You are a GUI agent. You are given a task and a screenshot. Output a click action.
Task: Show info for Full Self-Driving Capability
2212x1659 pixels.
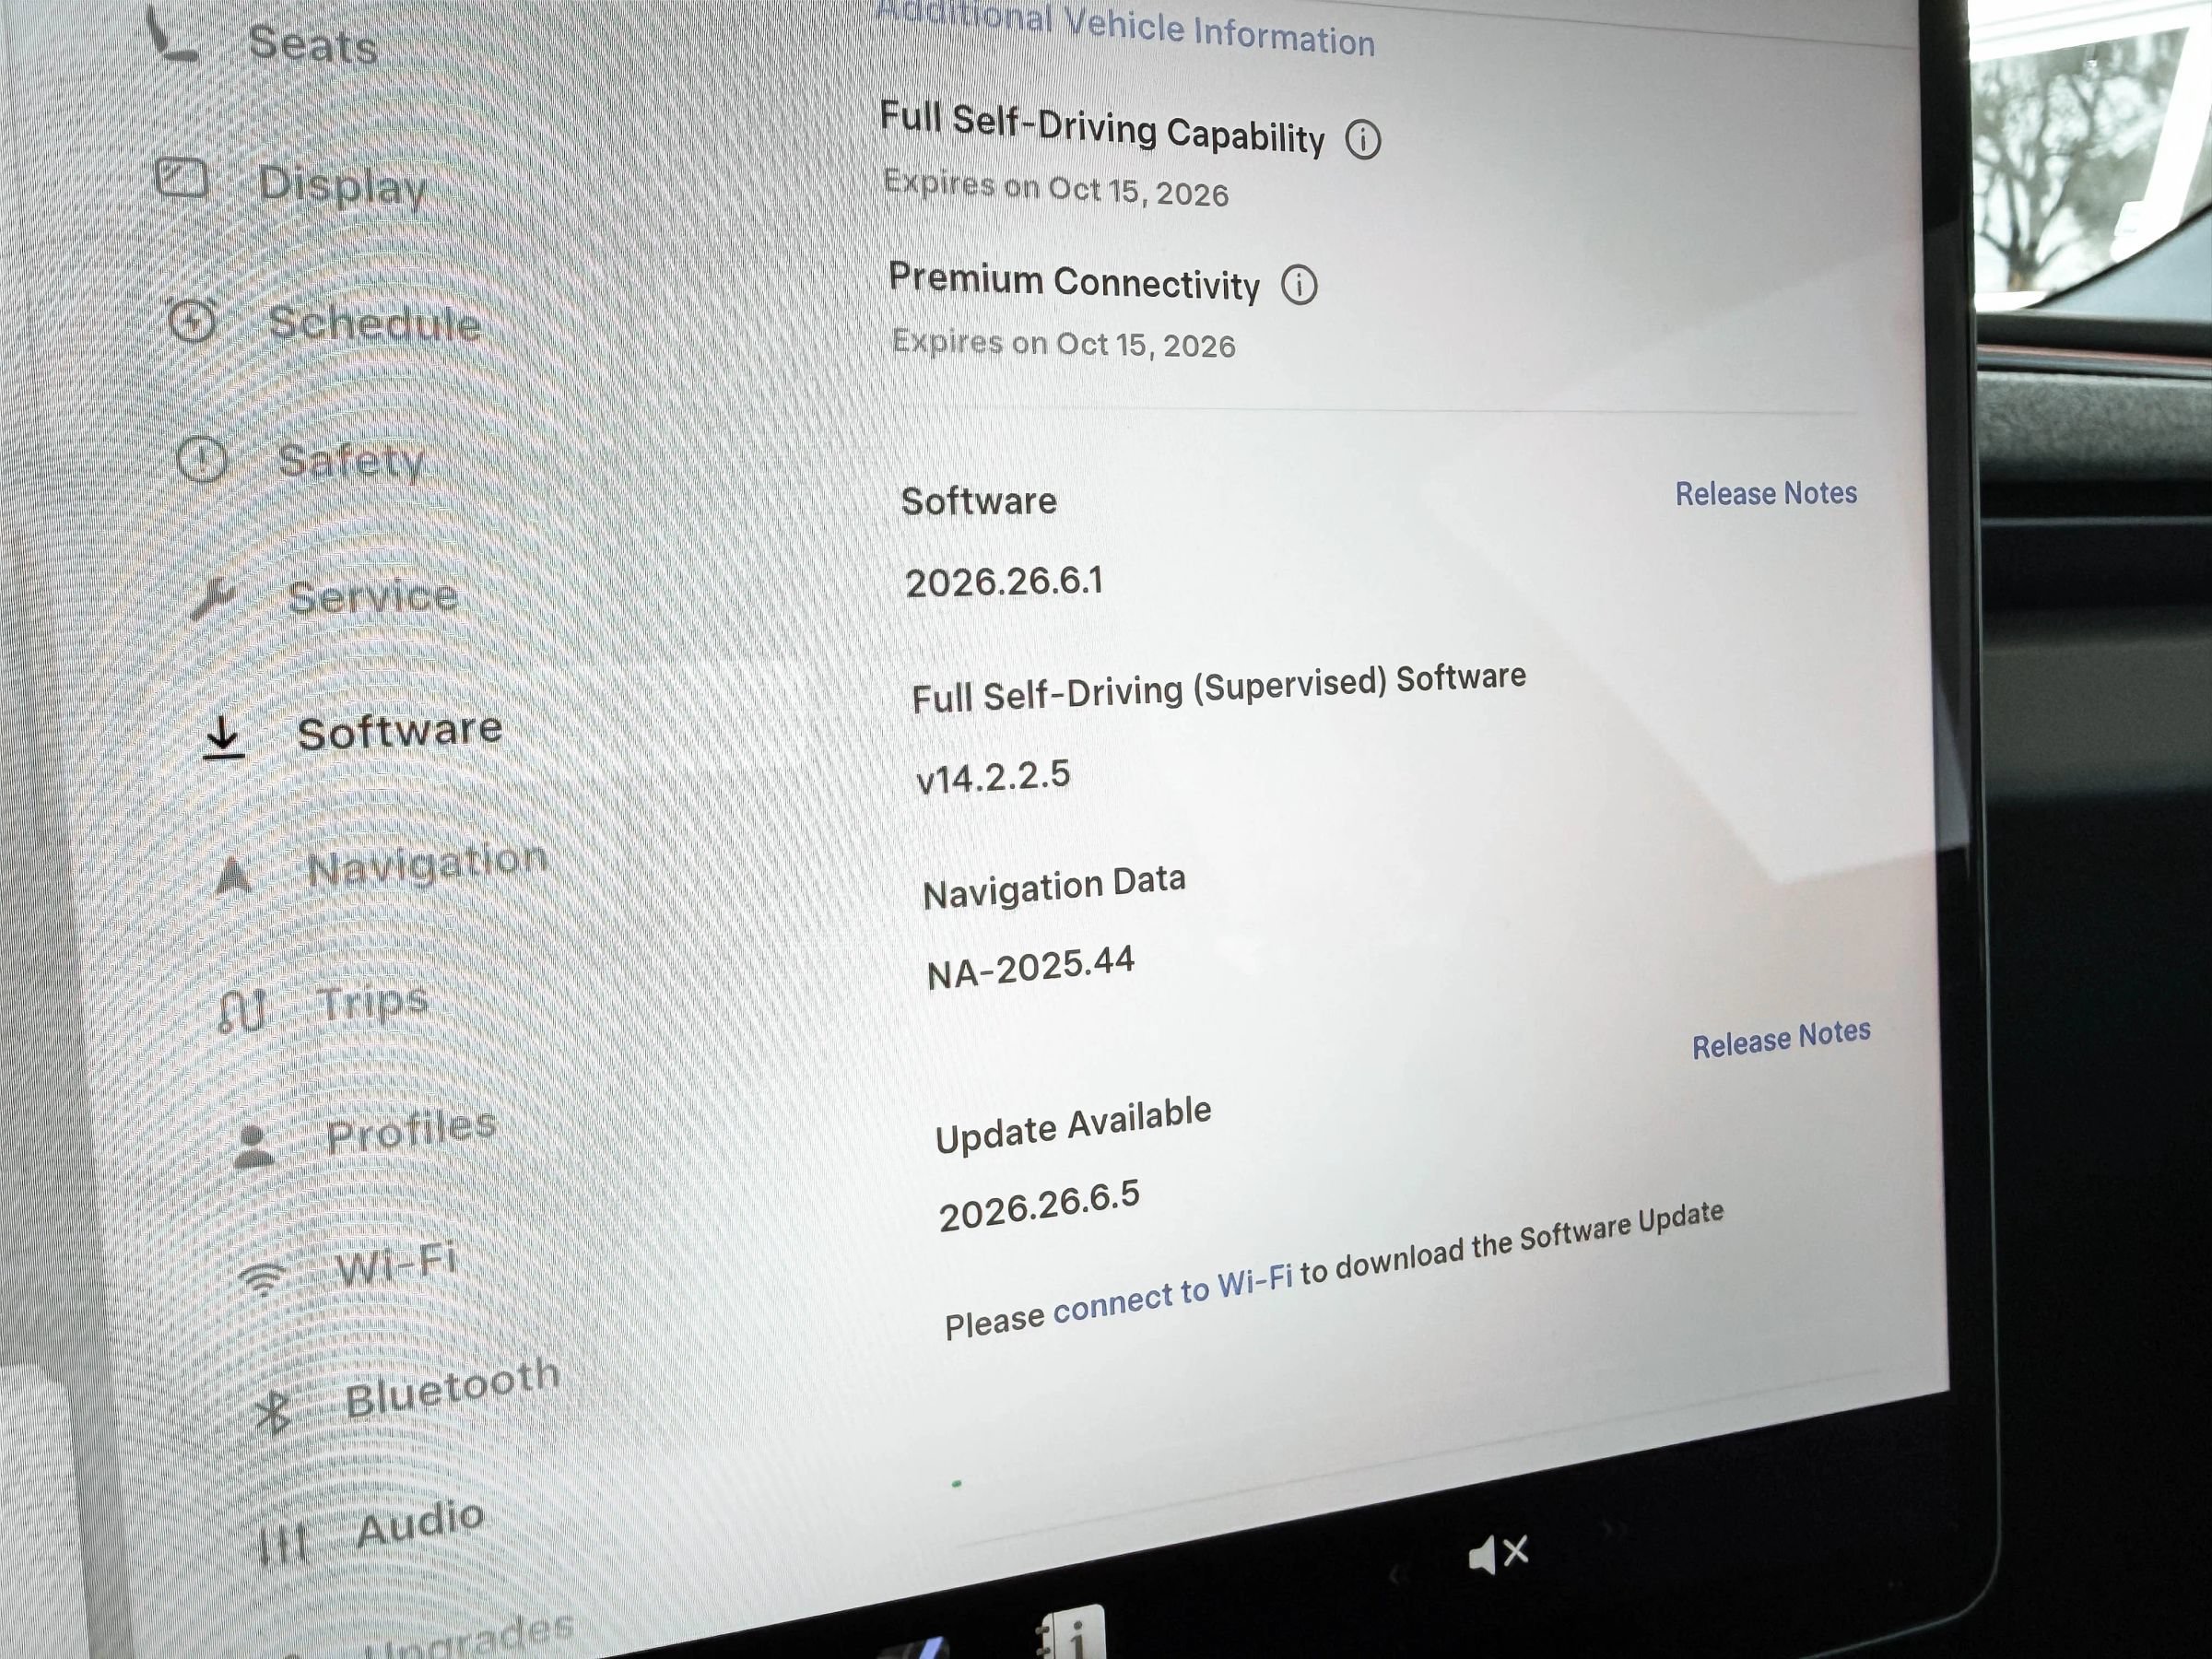click(x=1363, y=139)
